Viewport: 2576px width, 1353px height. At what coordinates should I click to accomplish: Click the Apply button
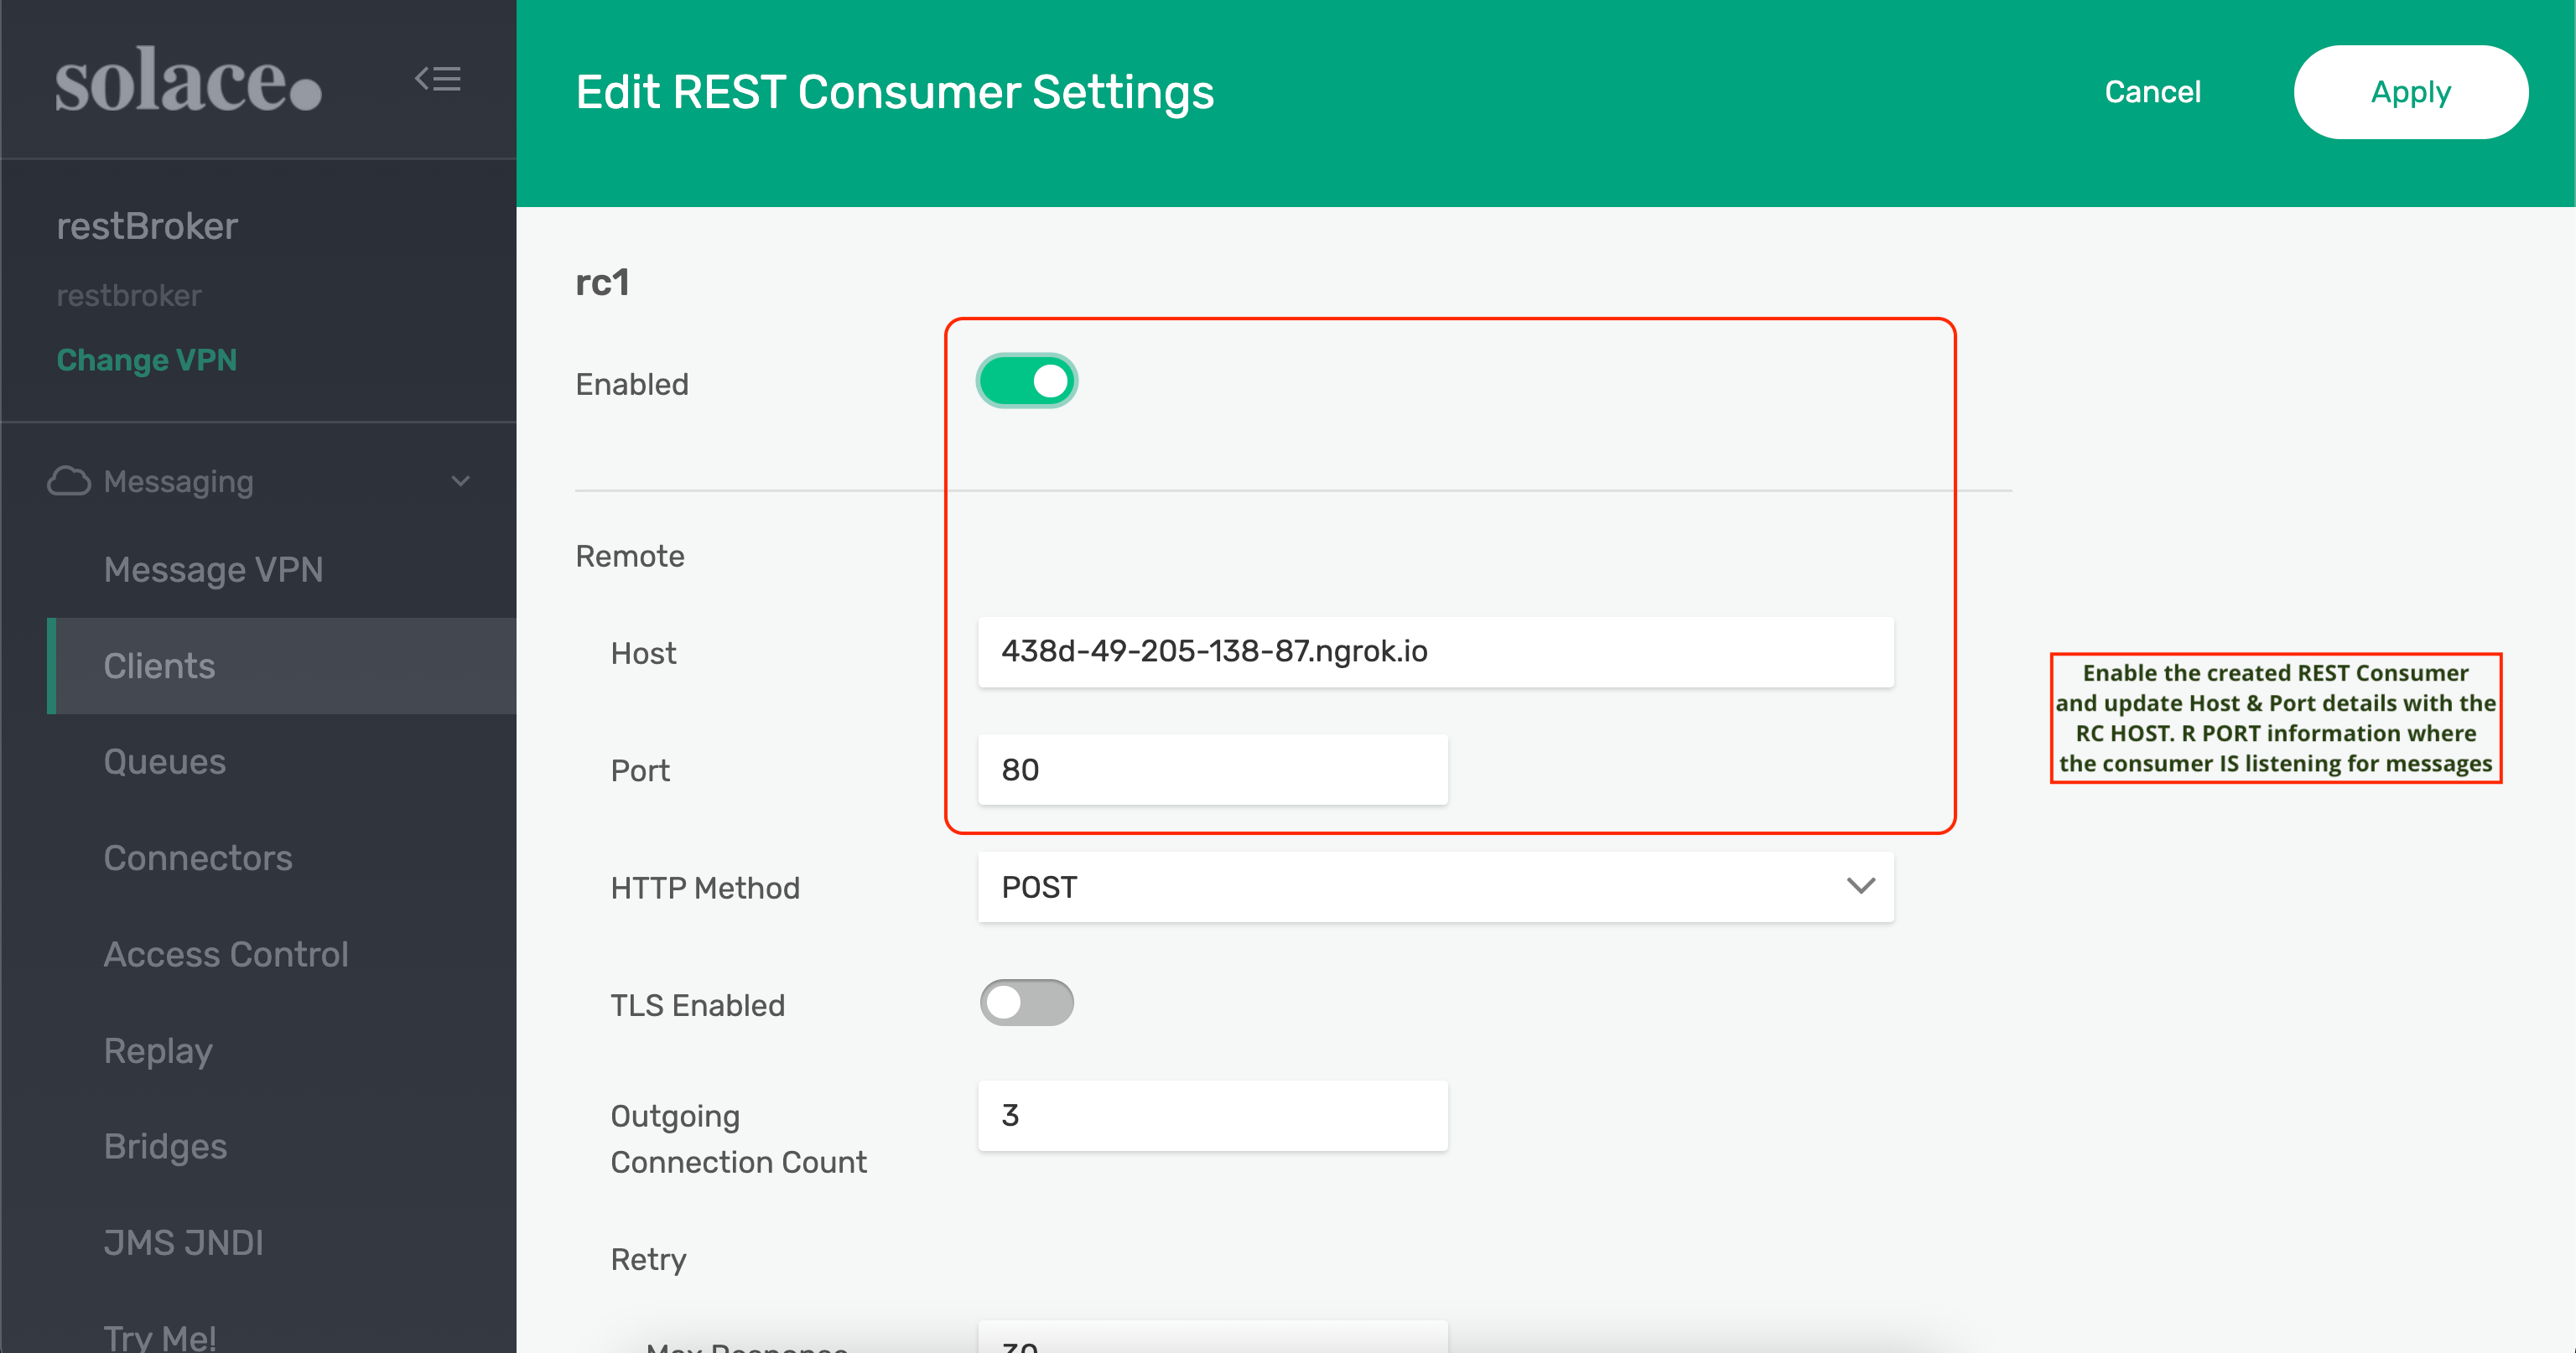click(2410, 92)
